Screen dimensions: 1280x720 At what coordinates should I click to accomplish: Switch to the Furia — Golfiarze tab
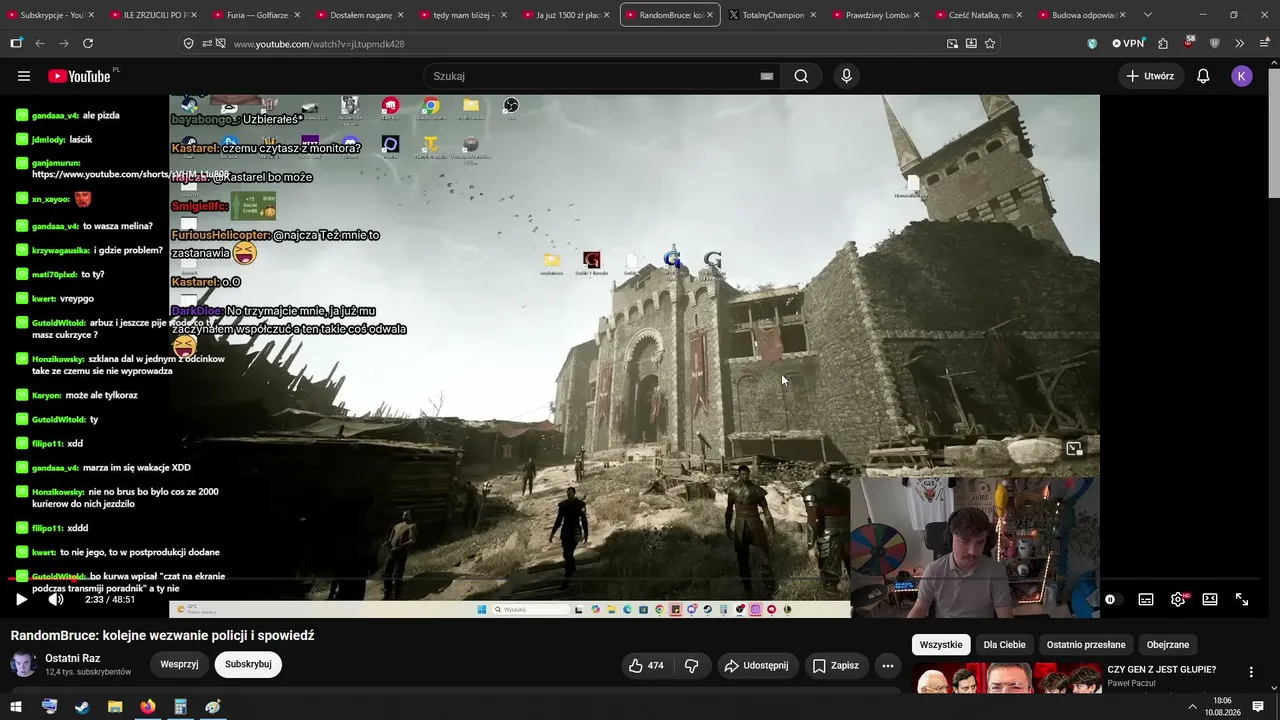point(257,15)
